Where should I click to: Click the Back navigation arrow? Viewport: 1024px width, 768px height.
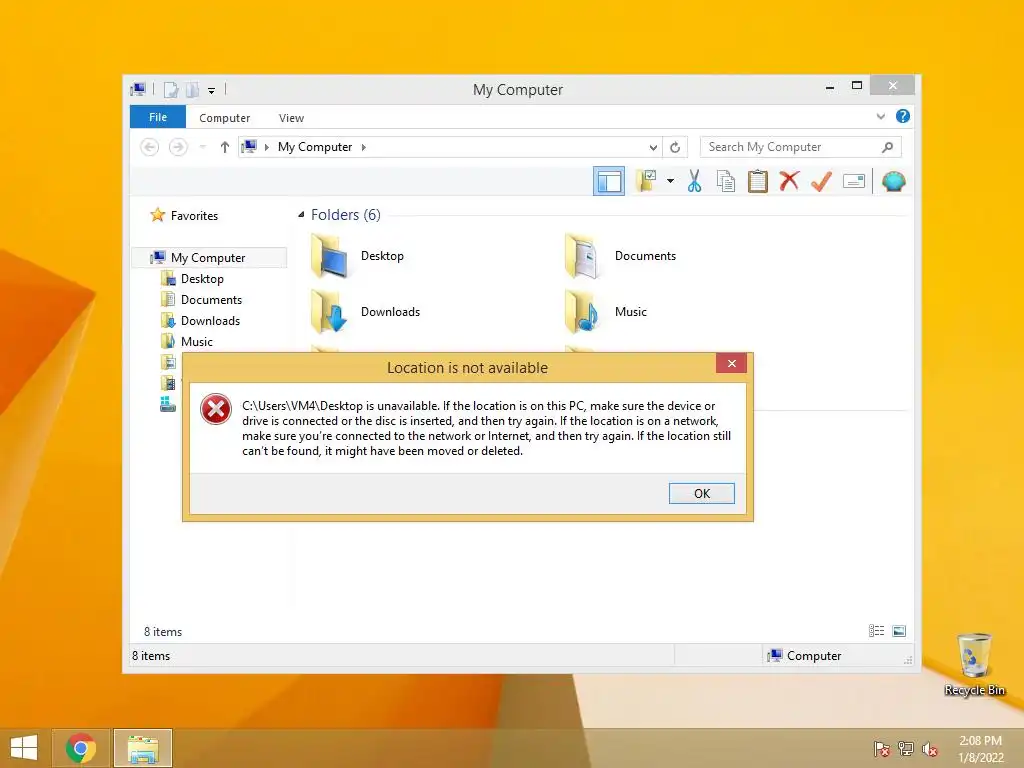150,147
